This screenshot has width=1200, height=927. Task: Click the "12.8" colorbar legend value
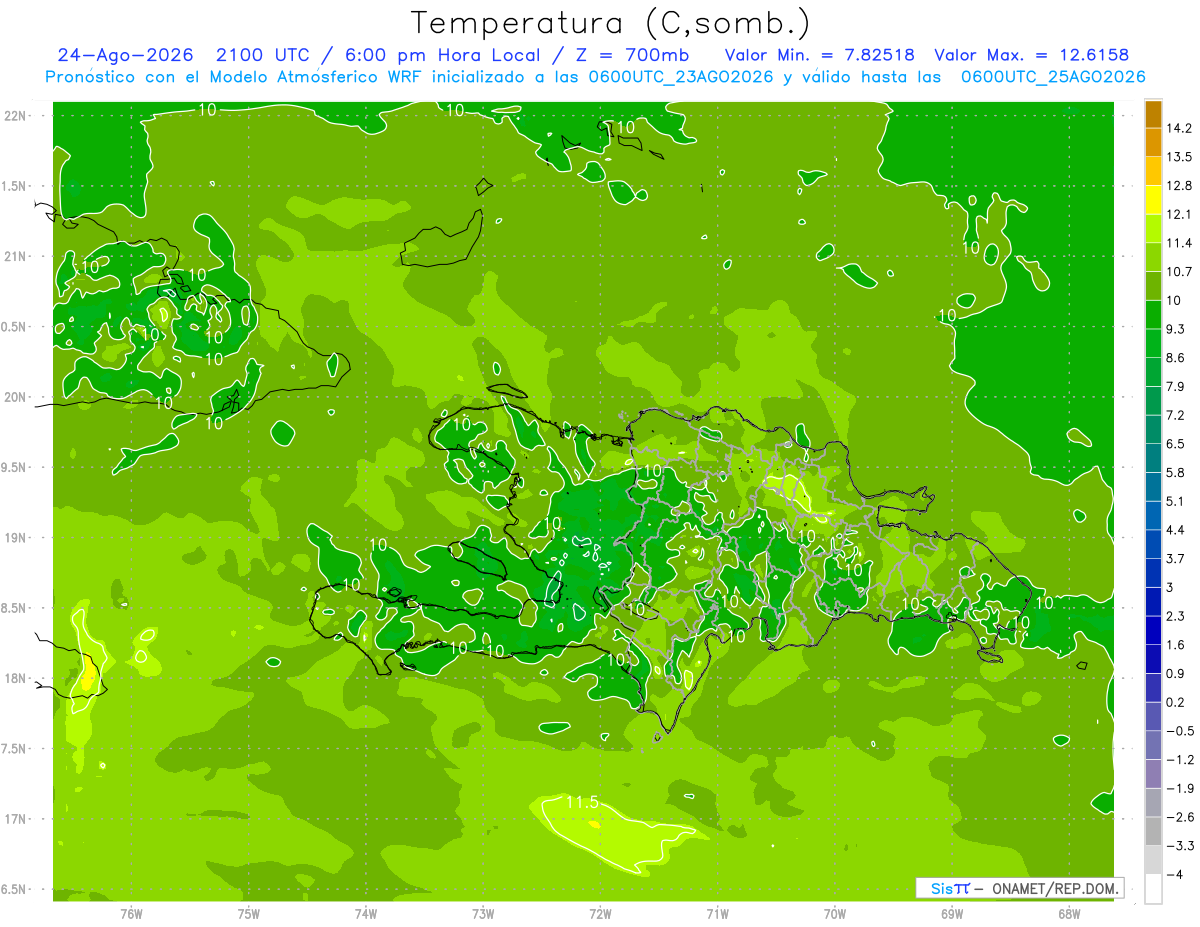pos(1179,186)
